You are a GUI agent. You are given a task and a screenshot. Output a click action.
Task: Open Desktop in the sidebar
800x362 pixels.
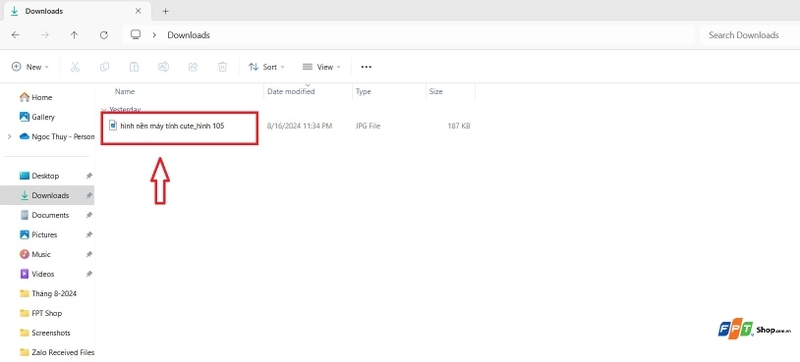[45, 176]
